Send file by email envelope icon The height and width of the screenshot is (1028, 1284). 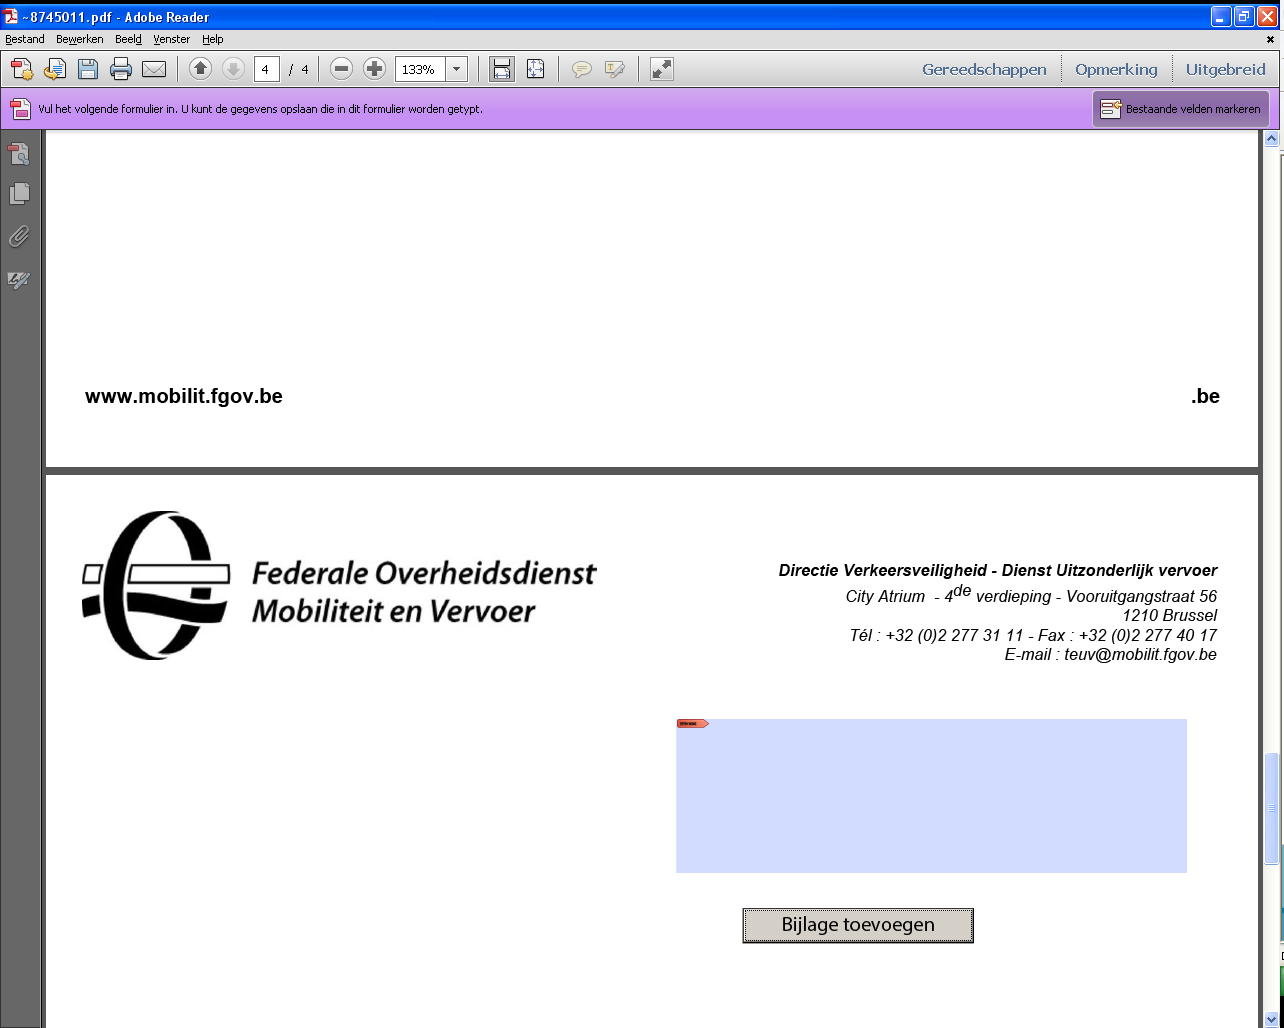coord(154,69)
